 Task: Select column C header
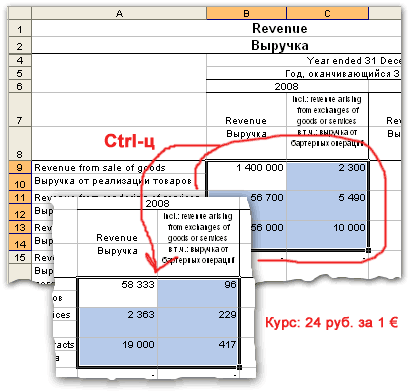click(327, 13)
